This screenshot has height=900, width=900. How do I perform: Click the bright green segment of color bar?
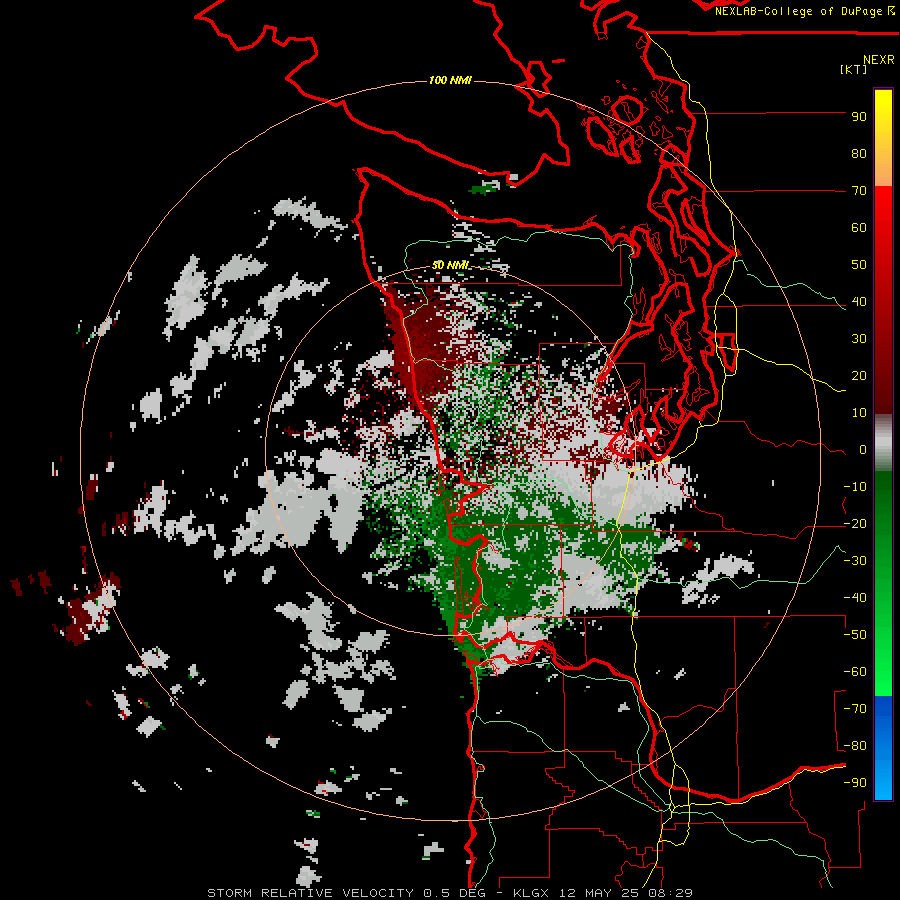[883, 660]
